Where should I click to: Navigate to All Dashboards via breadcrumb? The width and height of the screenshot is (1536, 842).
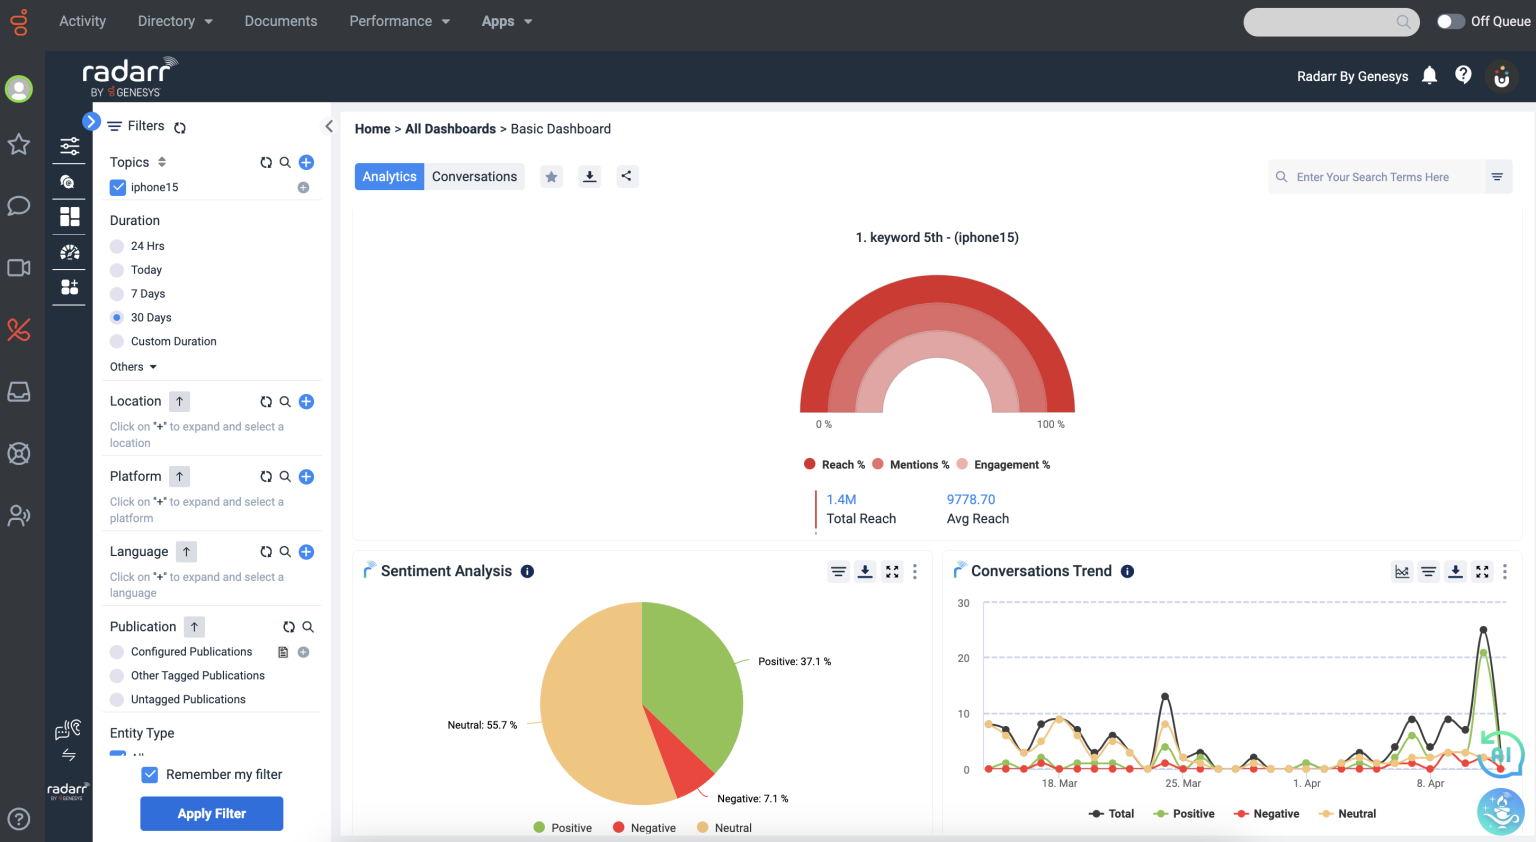[x=450, y=129]
